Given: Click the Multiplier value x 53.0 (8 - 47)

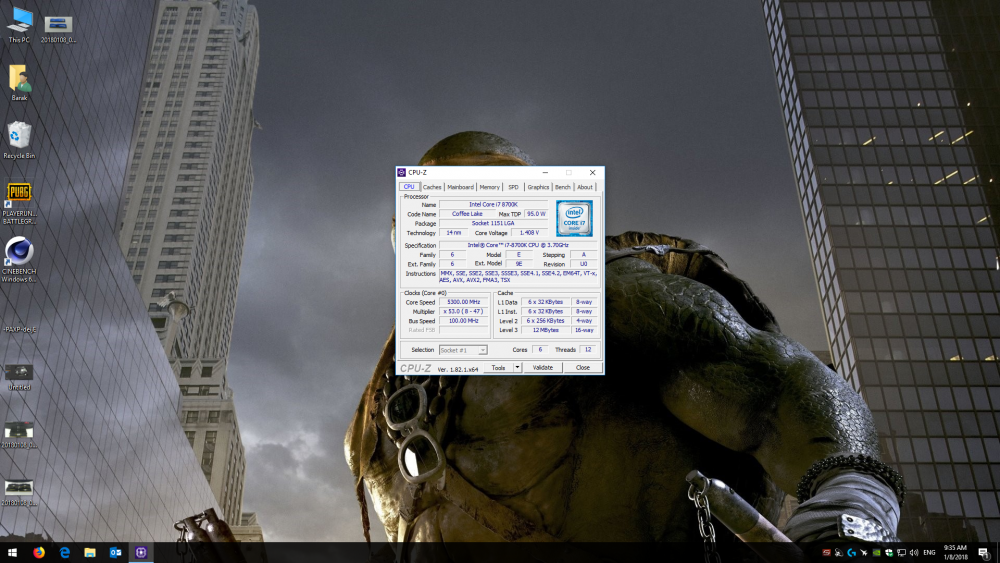Looking at the screenshot, I should pos(463,312).
